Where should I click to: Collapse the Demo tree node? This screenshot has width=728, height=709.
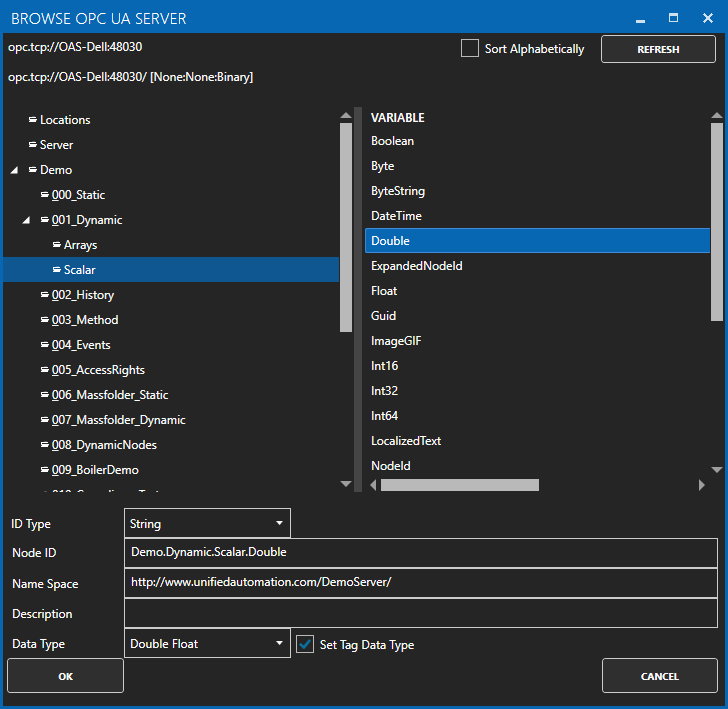tap(14, 171)
